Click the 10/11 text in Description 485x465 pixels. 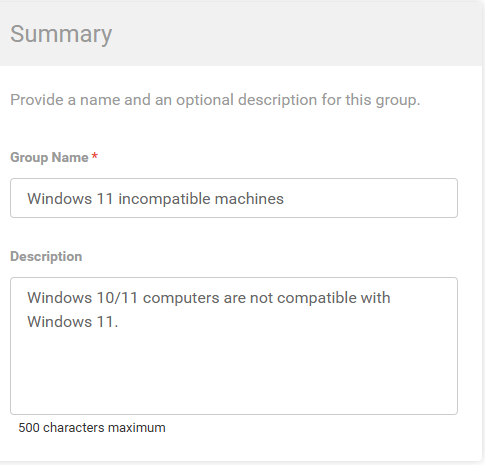click(117, 298)
